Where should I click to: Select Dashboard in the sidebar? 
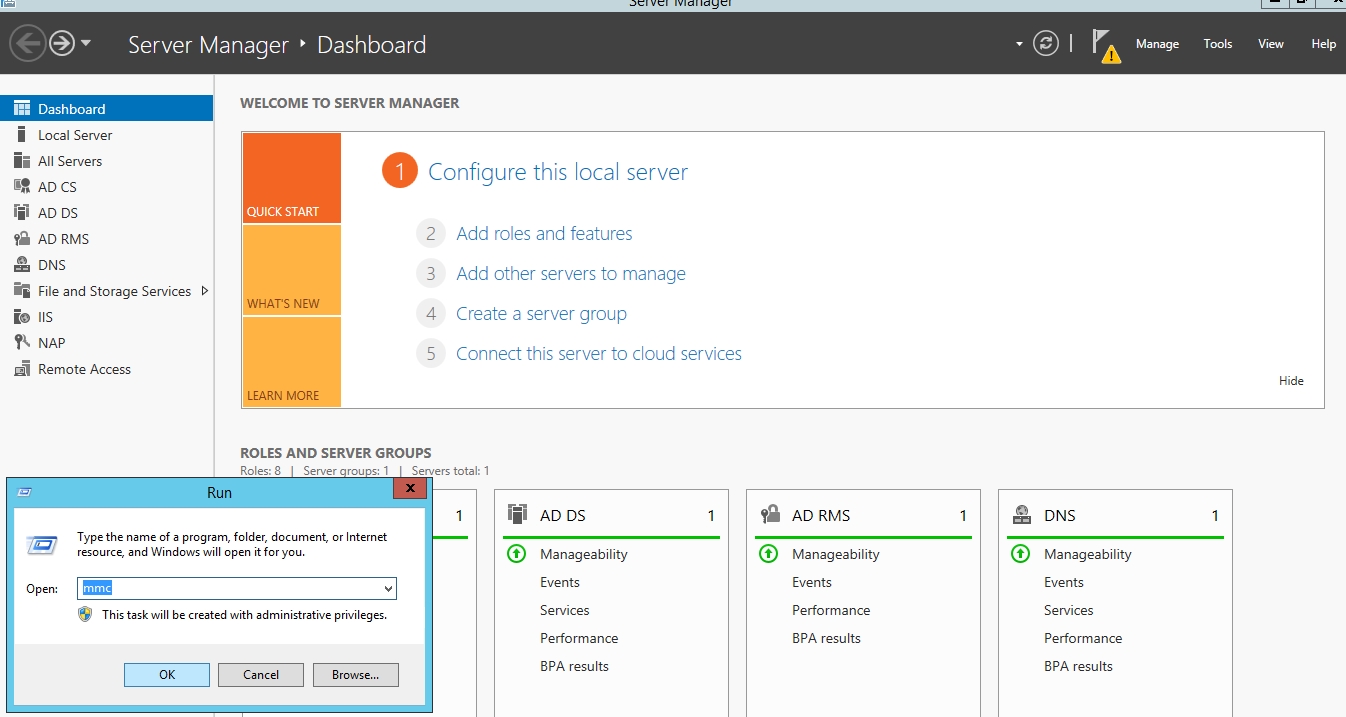coord(107,109)
